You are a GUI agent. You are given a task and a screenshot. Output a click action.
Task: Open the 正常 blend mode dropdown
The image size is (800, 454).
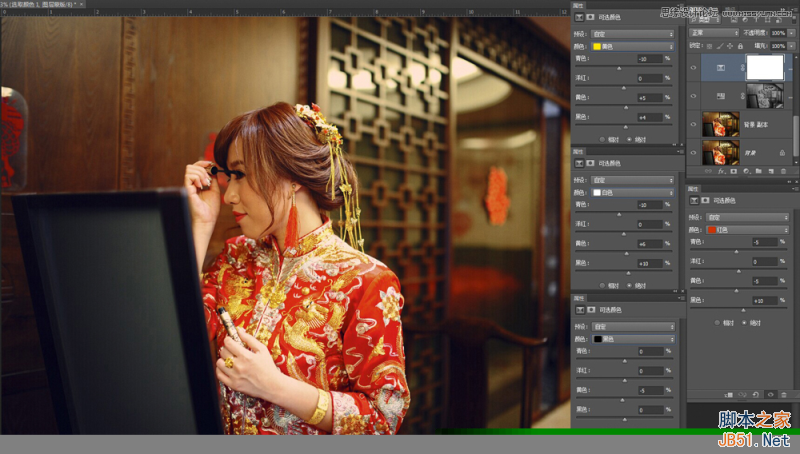point(714,33)
